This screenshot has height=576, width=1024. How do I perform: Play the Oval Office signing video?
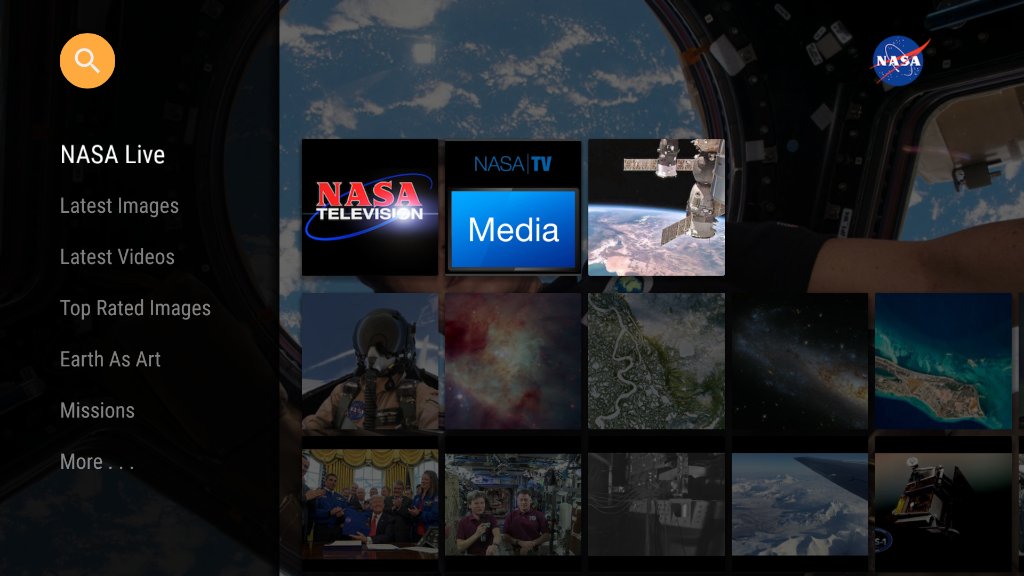click(x=370, y=504)
